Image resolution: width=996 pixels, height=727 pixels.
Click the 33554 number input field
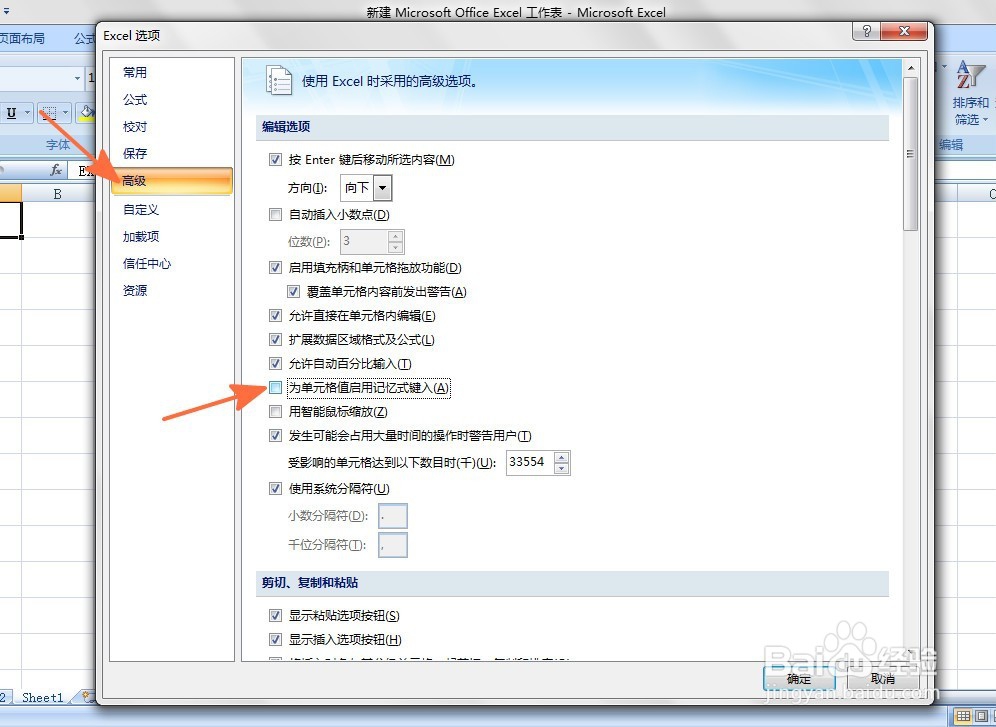pos(530,463)
